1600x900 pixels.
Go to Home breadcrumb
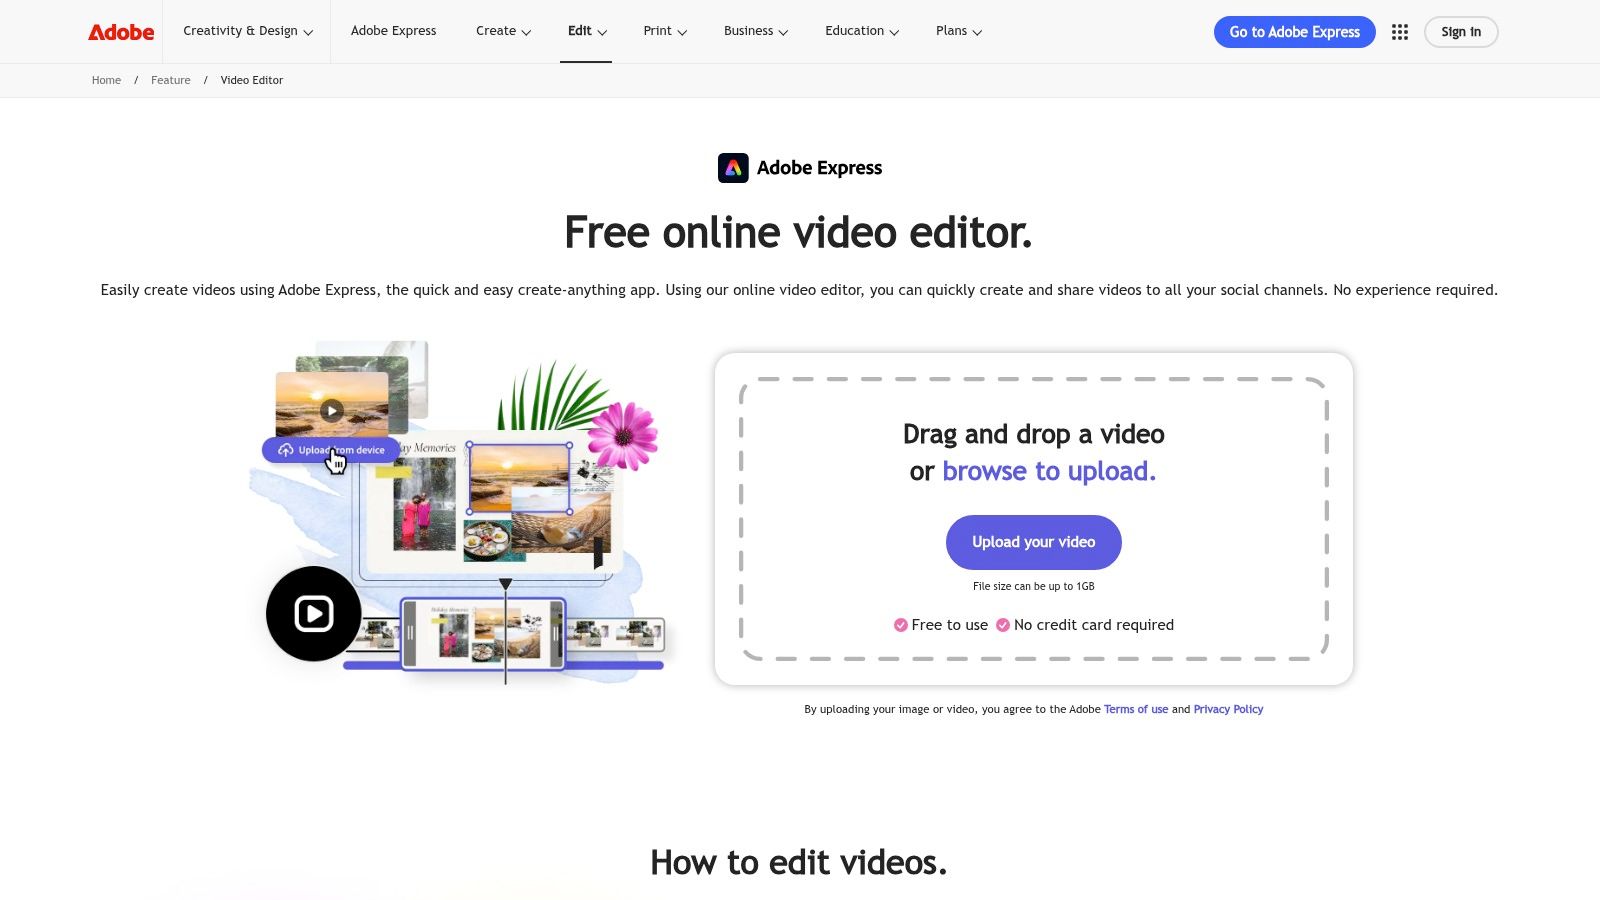[x=106, y=80]
